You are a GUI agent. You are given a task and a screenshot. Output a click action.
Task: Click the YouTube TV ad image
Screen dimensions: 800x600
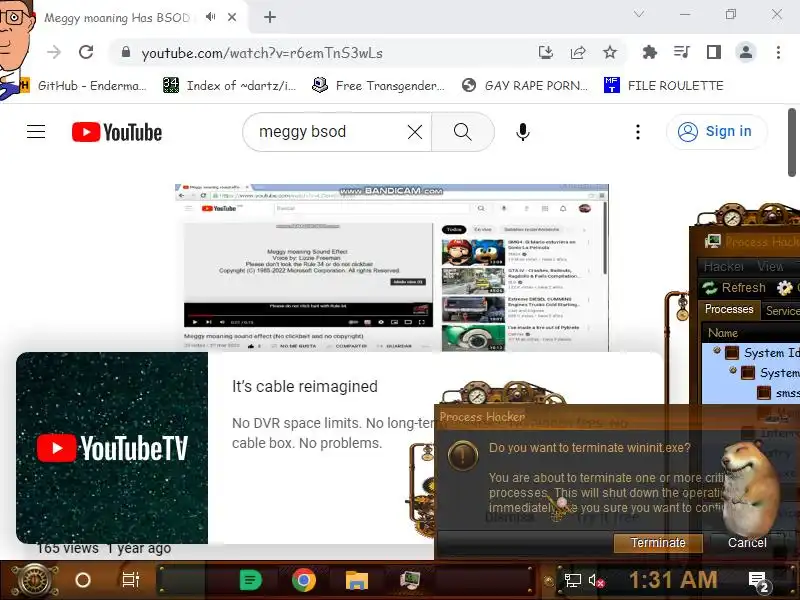[112, 447]
